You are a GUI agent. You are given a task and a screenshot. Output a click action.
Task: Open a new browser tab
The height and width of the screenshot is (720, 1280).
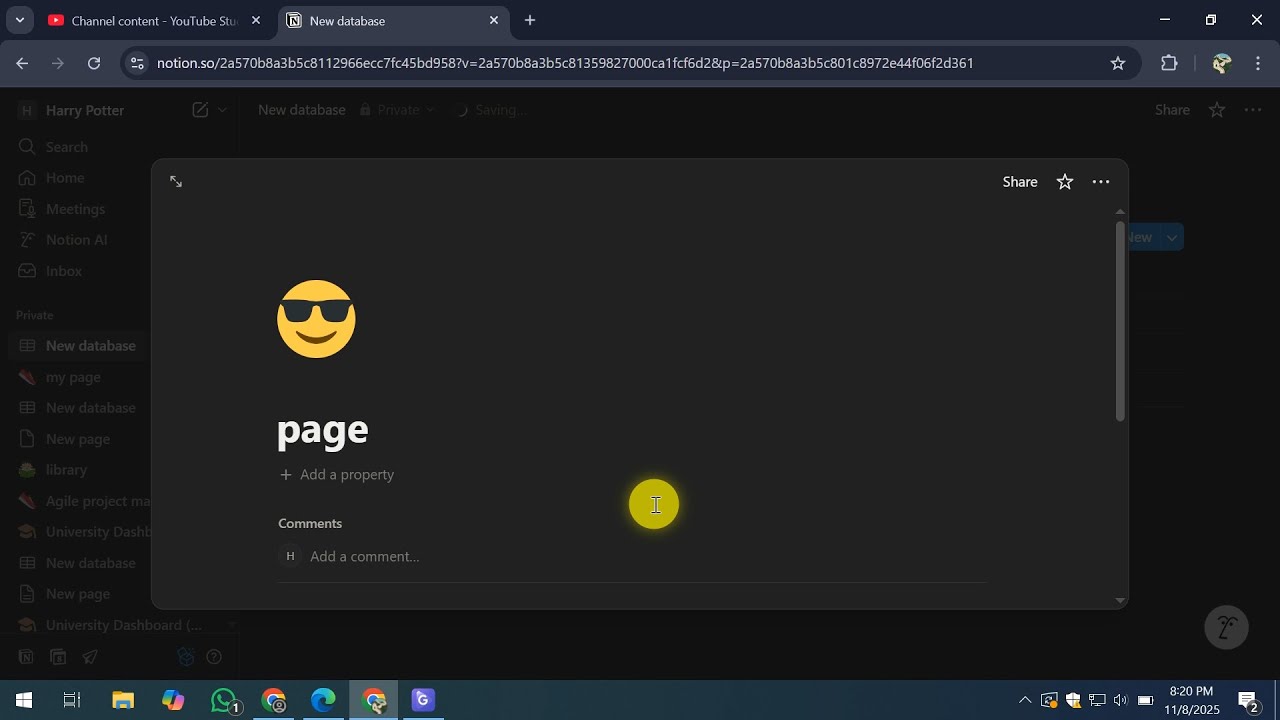[530, 20]
